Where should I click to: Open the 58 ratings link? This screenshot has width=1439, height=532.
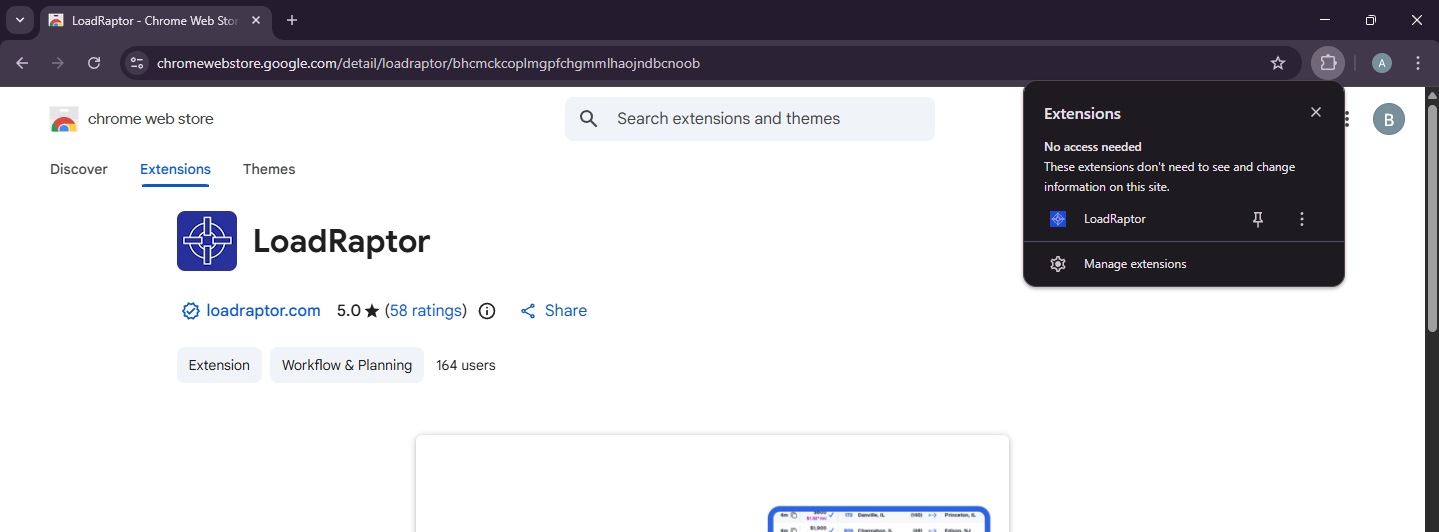[426, 311]
